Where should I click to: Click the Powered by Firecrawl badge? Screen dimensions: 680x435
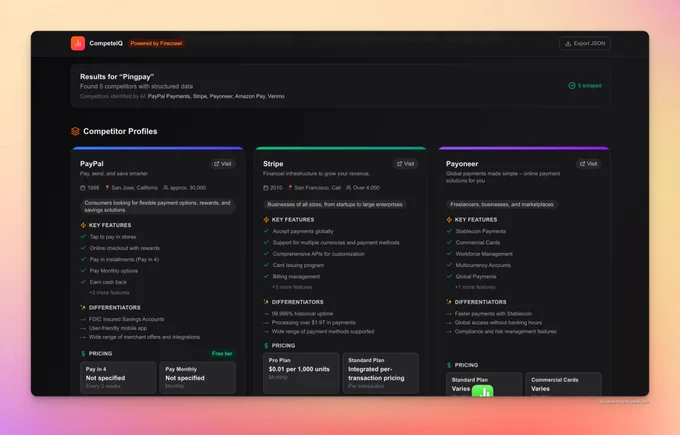coord(156,43)
